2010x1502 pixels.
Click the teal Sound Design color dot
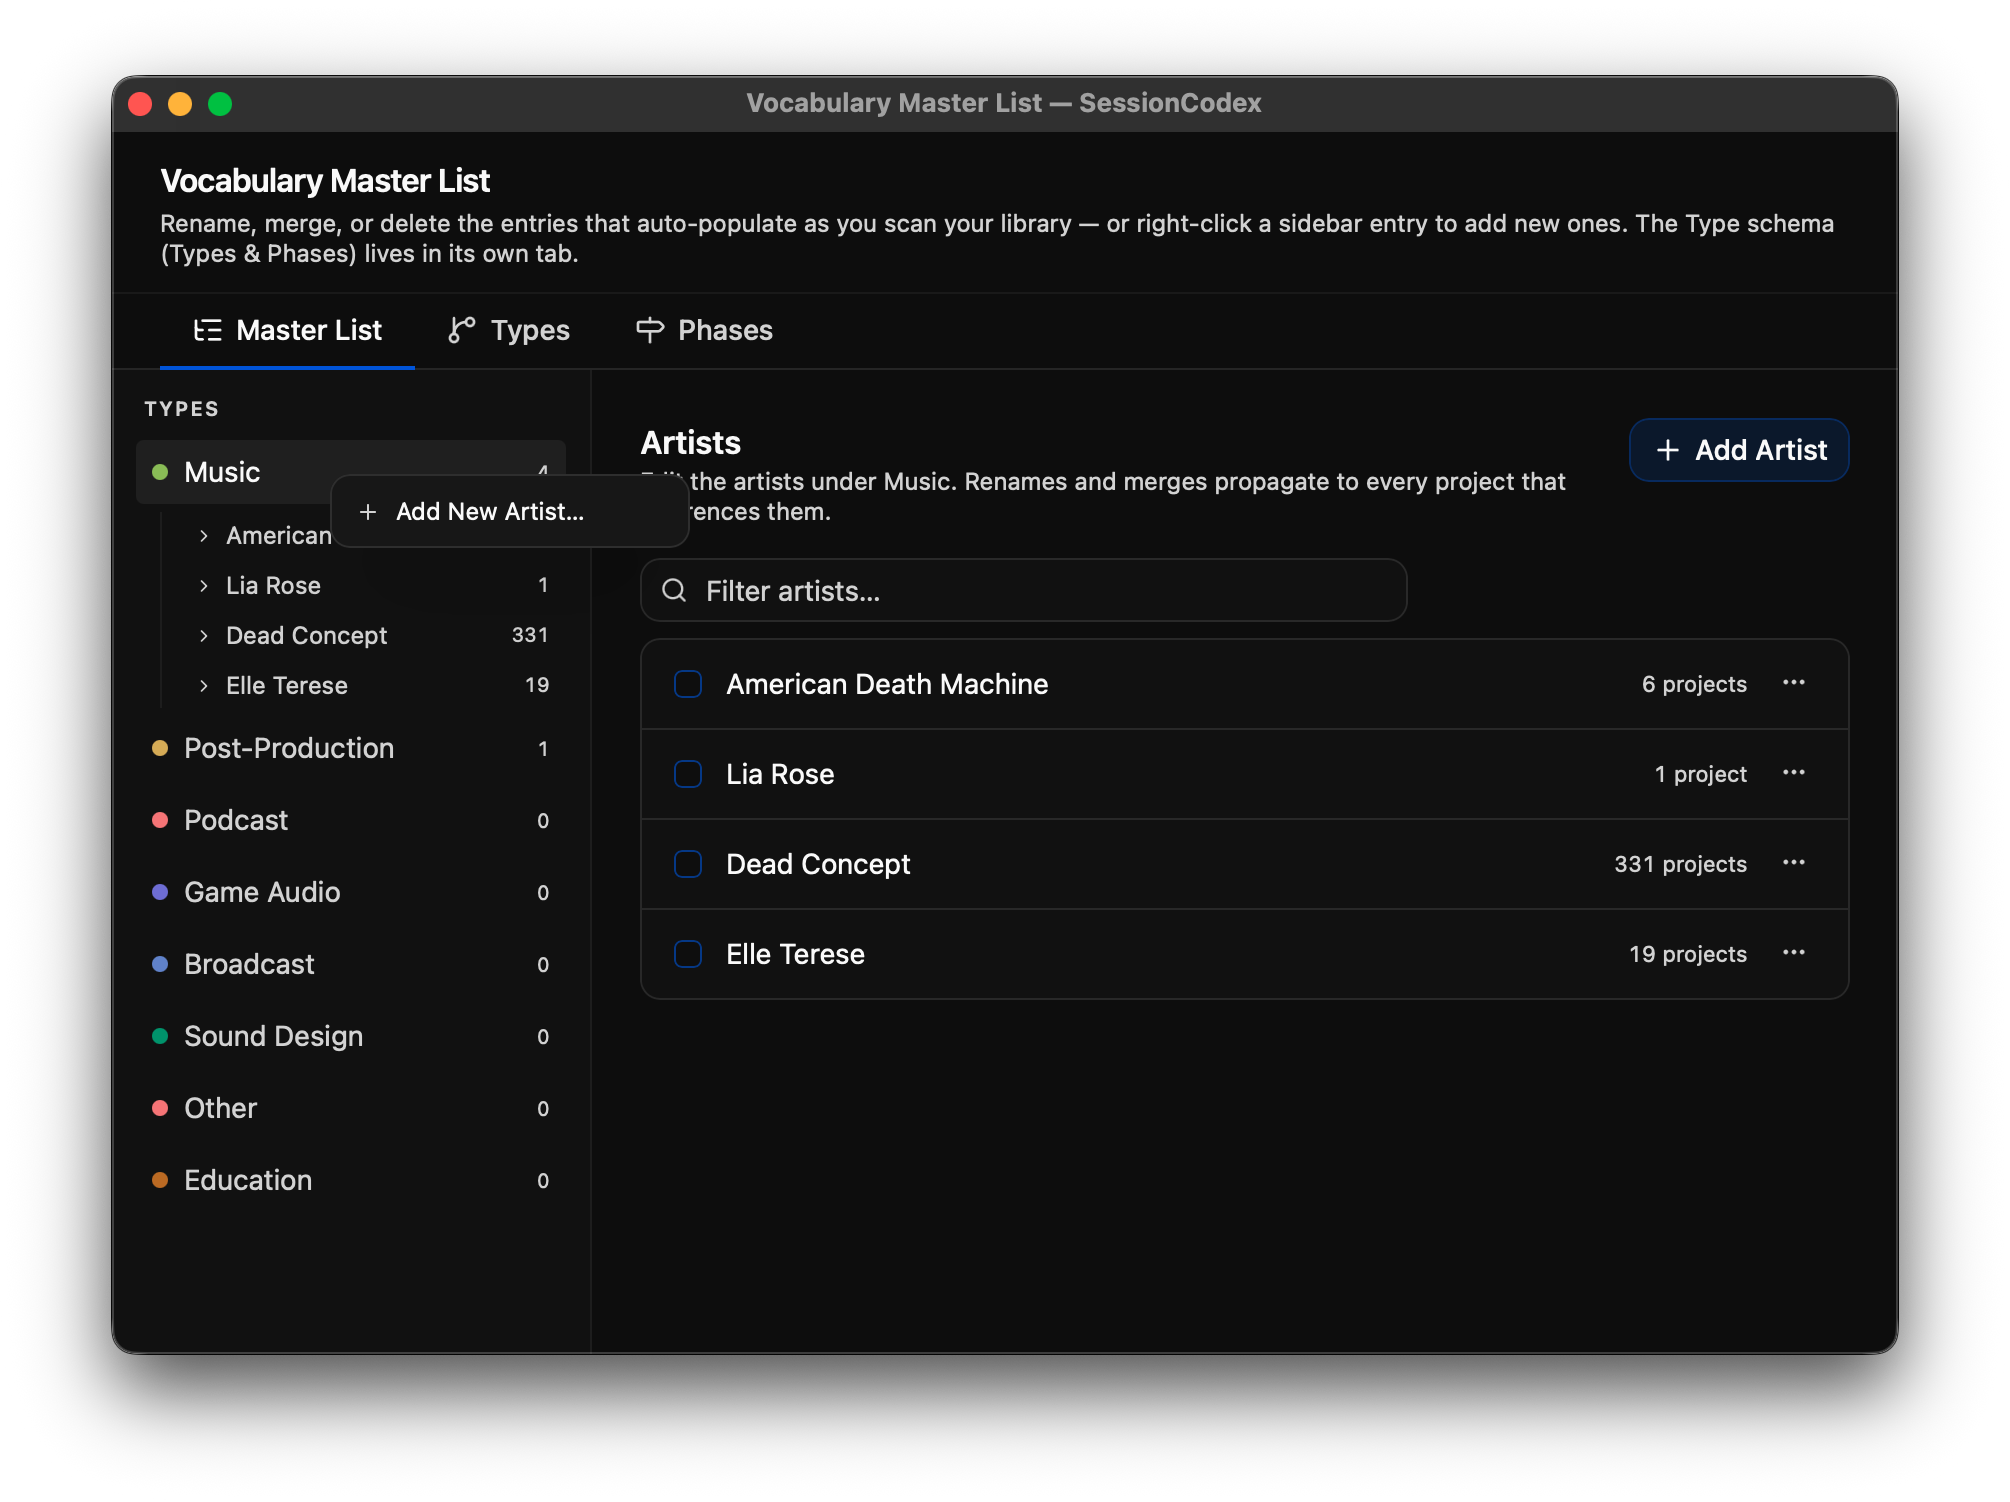(160, 1036)
